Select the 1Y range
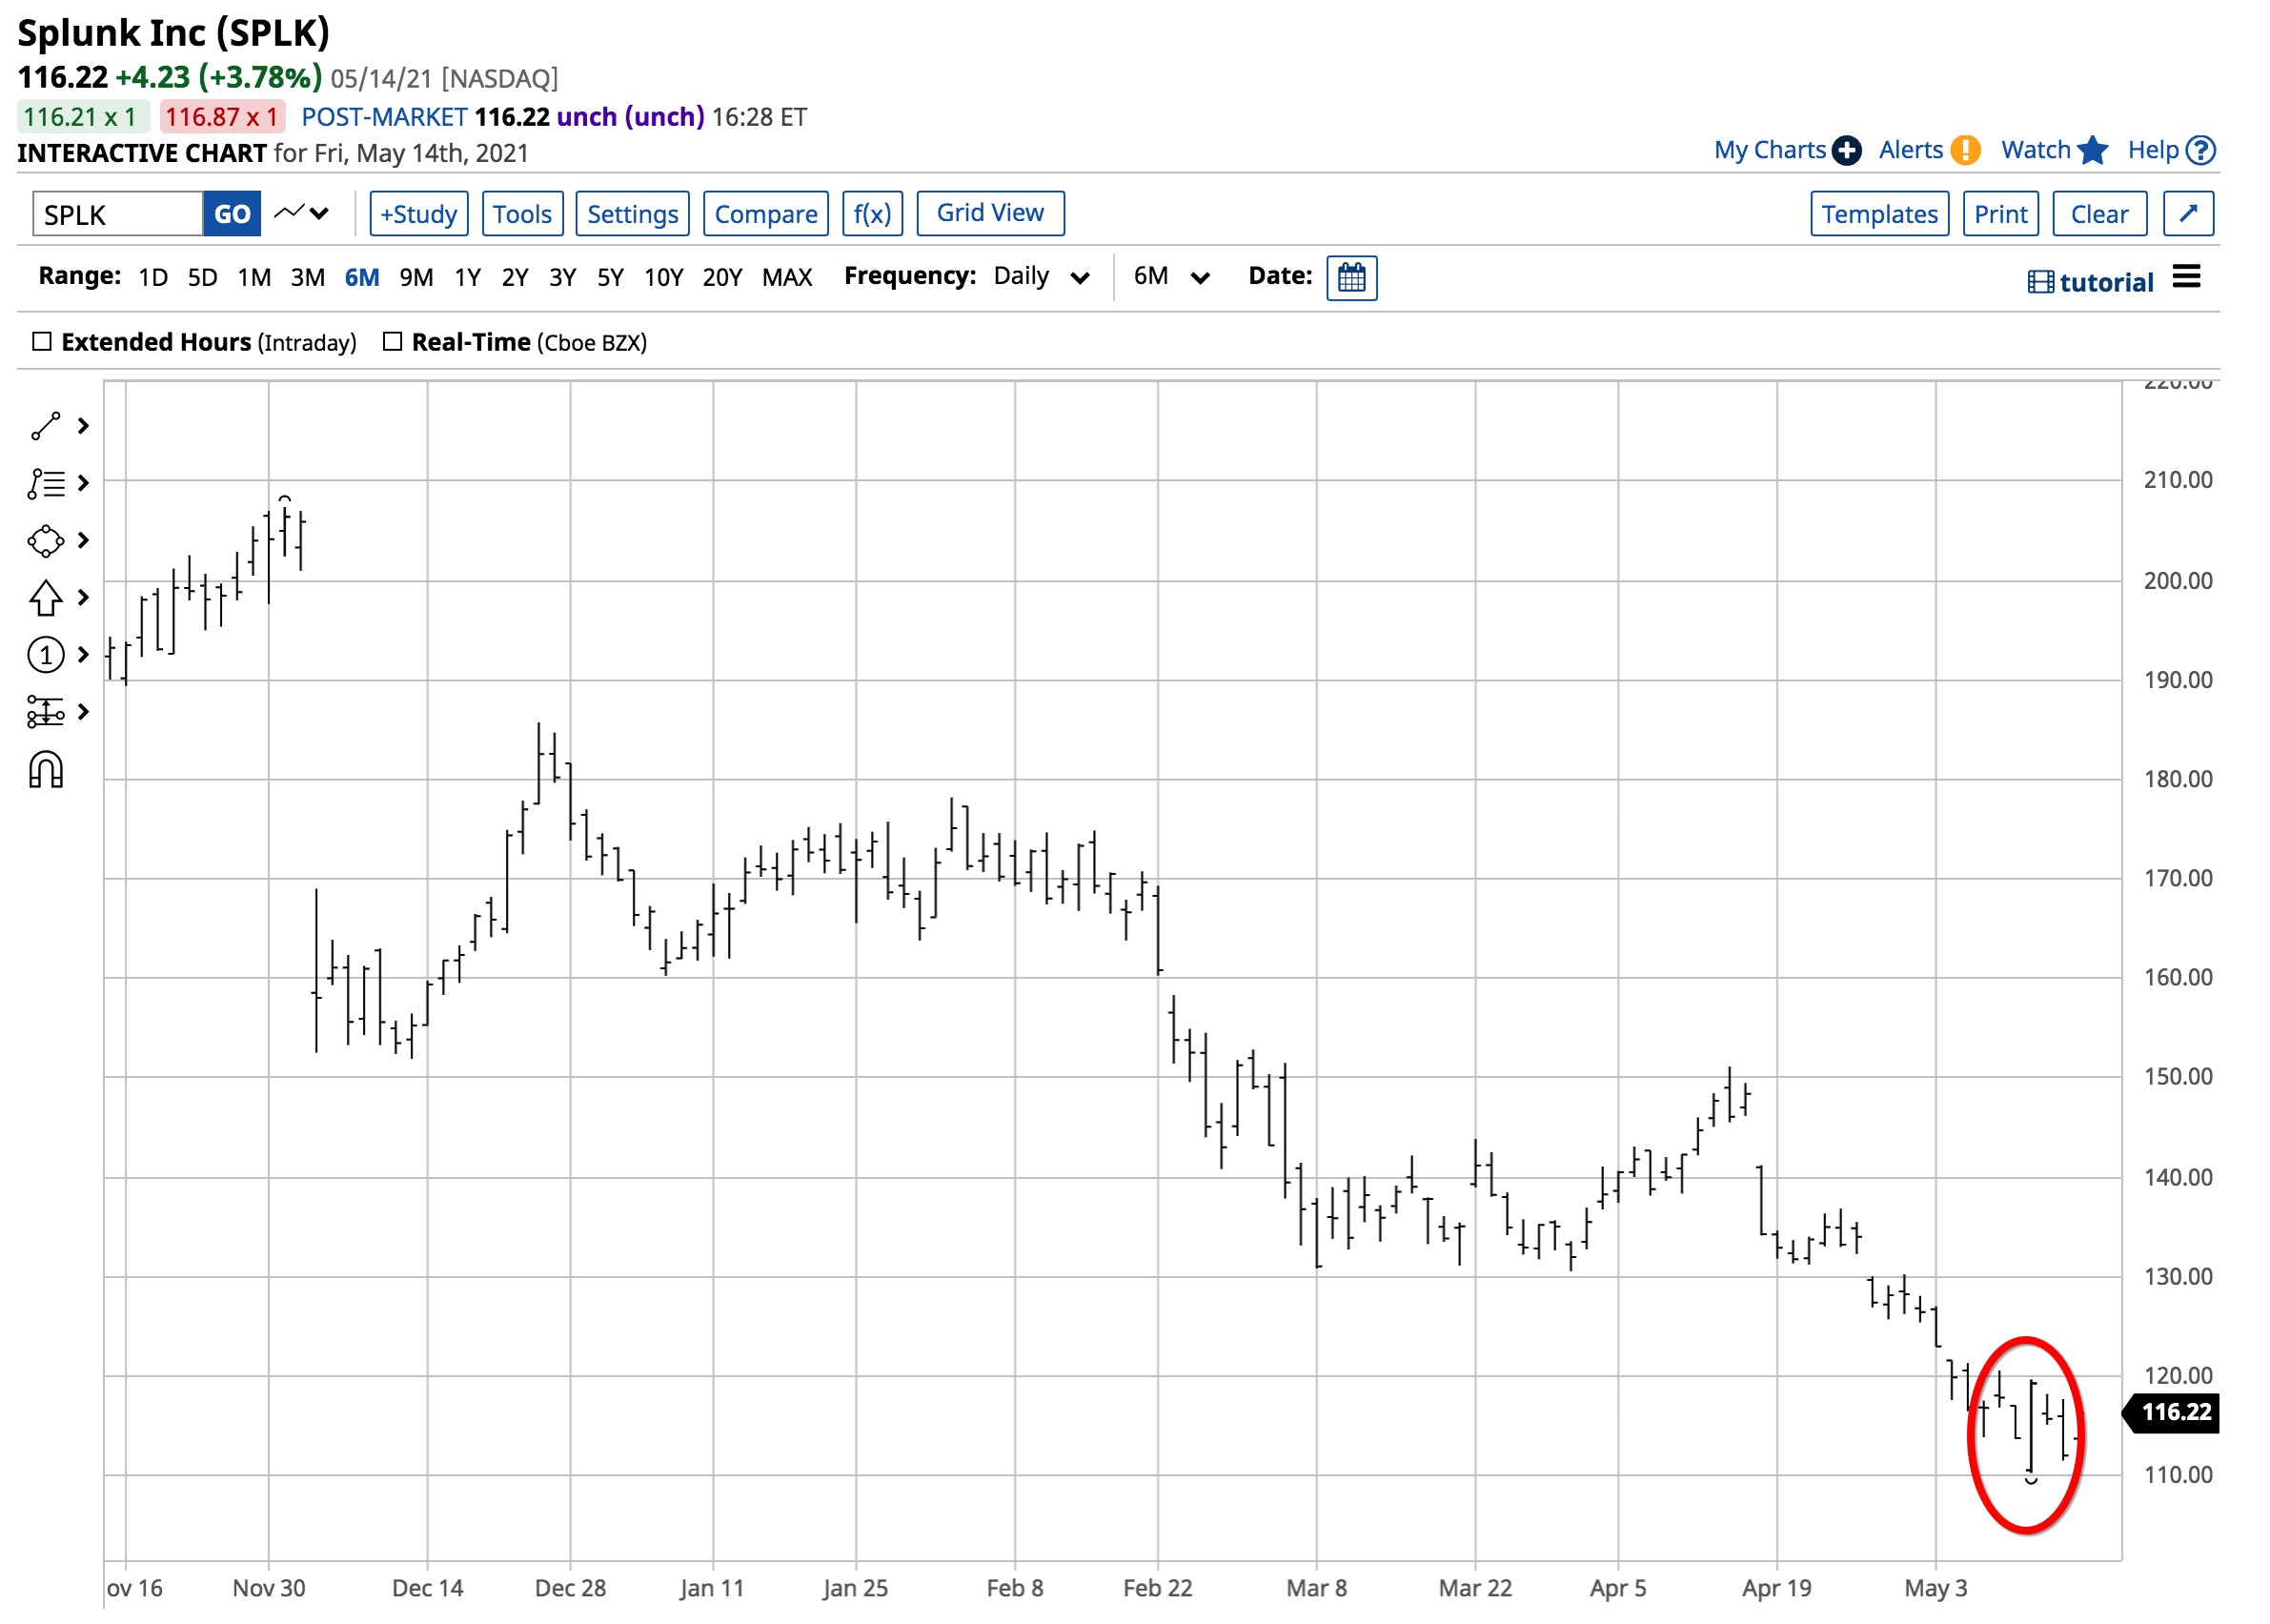 click(468, 277)
